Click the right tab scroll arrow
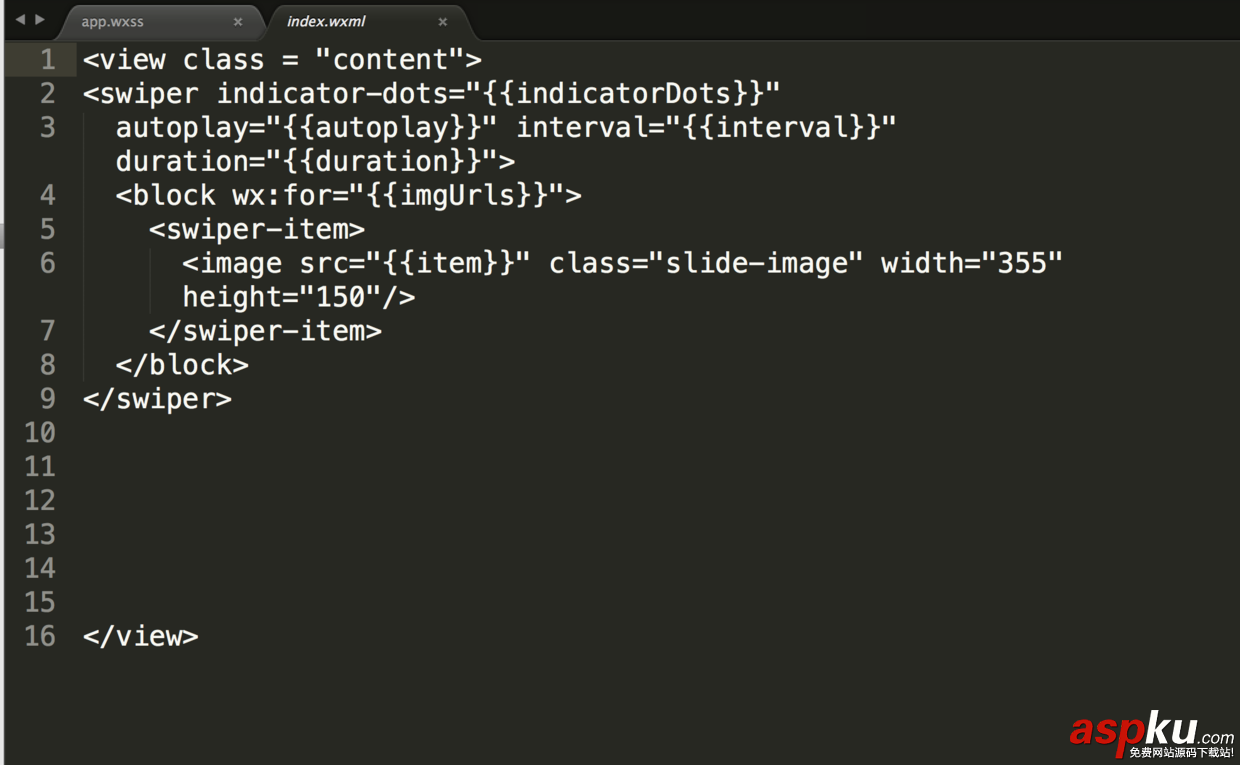The width and height of the screenshot is (1240, 765). pos(39,19)
